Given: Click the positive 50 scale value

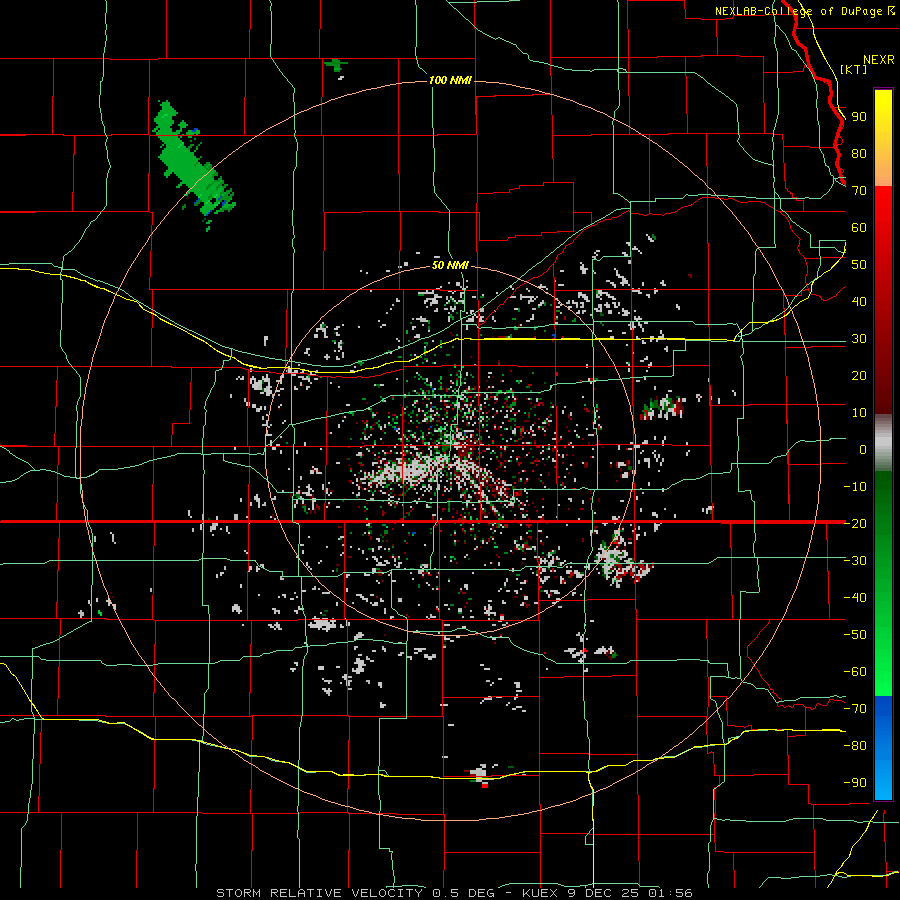Looking at the screenshot, I should click(859, 265).
